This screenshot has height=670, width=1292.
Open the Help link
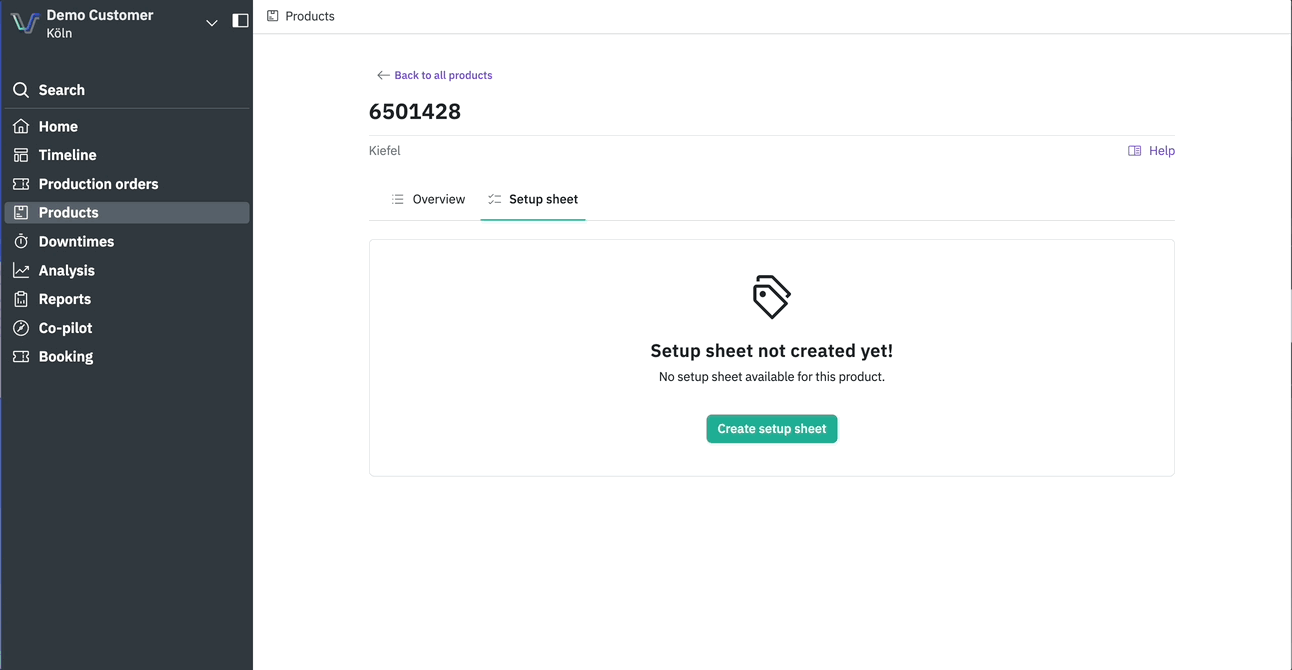pyautogui.click(x=1151, y=151)
